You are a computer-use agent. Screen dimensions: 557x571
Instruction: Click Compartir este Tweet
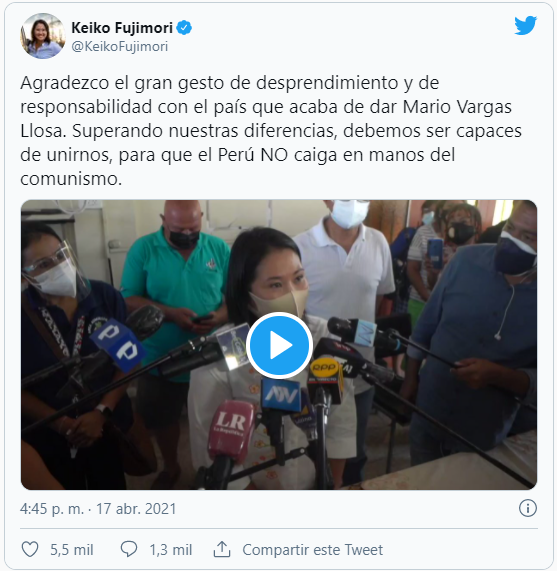[x=313, y=550]
